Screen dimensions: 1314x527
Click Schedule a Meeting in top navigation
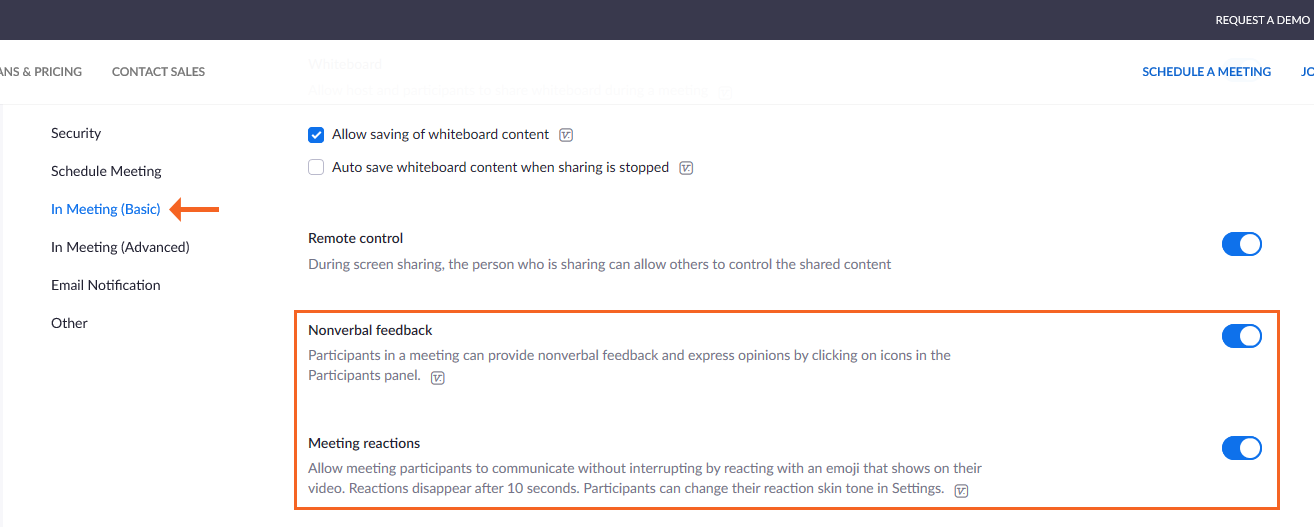(1206, 72)
